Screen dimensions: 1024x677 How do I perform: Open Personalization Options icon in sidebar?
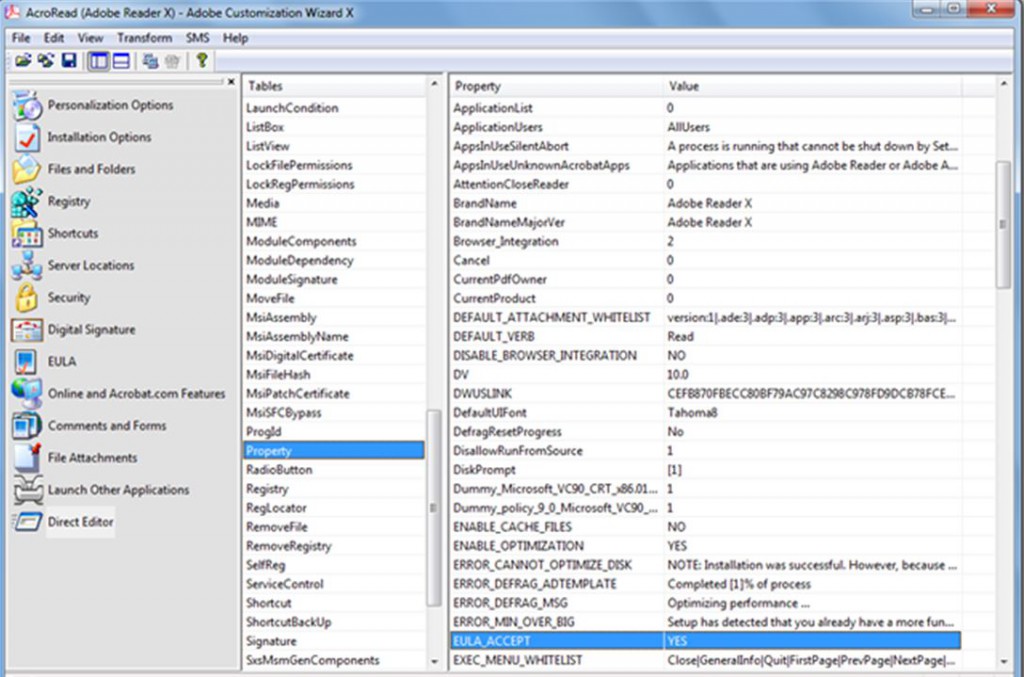pyautogui.click(x=27, y=105)
